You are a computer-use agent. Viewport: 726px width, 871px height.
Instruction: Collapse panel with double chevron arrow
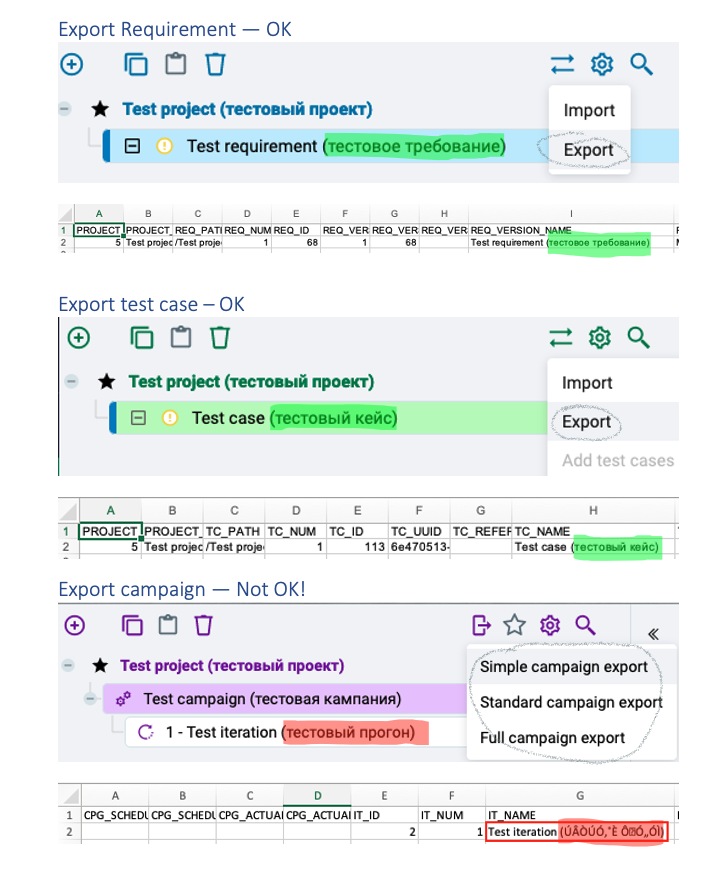pos(654,634)
